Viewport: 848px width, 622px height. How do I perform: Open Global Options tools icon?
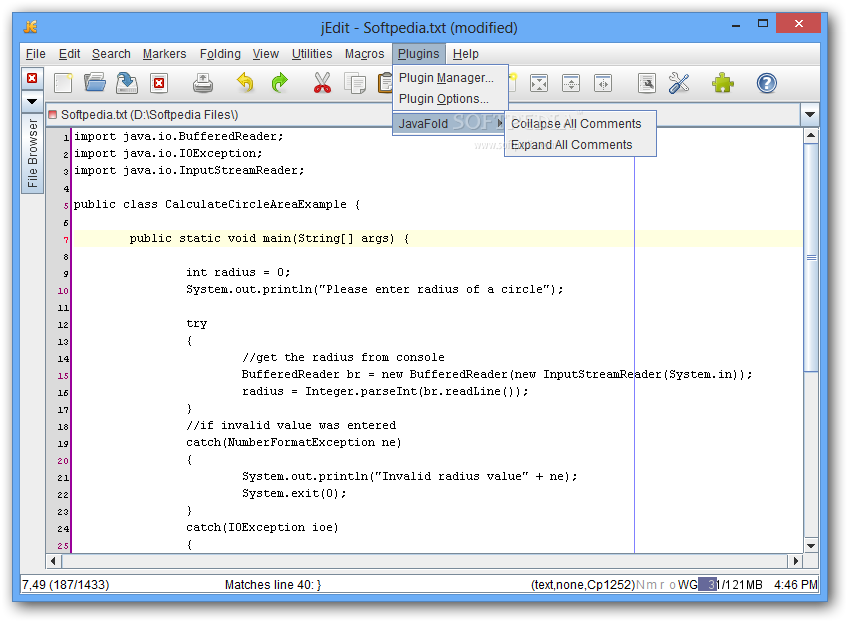click(x=679, y=83)
